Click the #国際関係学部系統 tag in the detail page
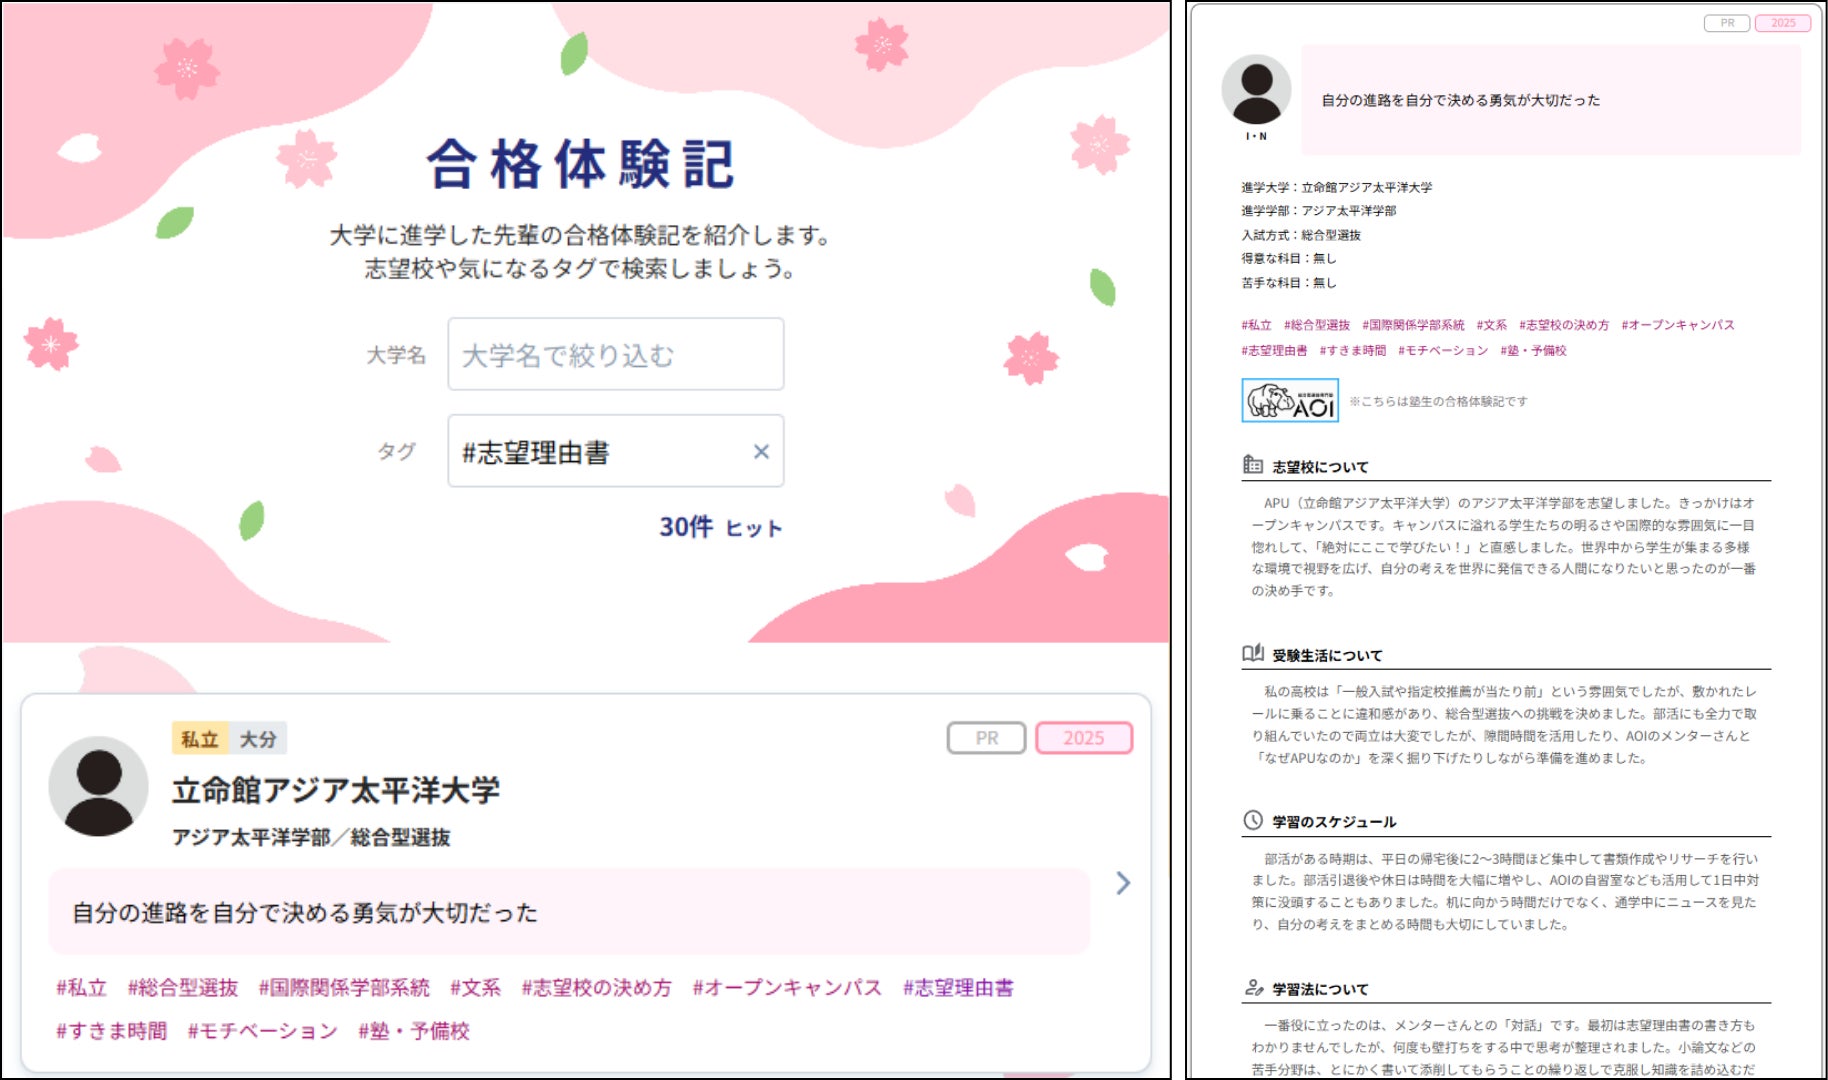This screenshot has width=1828, height=1080. click(1413, 325)
